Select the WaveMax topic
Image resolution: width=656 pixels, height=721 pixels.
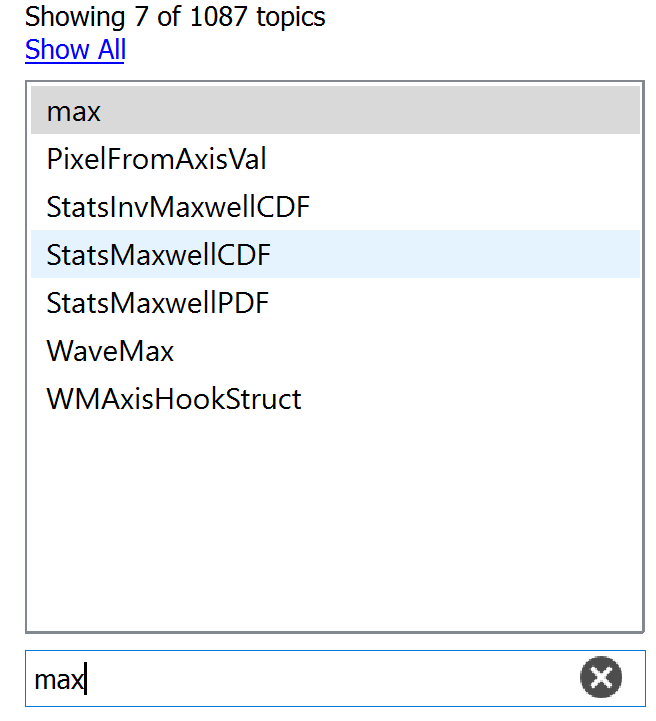pyautogui.click(x=335, y=350)
